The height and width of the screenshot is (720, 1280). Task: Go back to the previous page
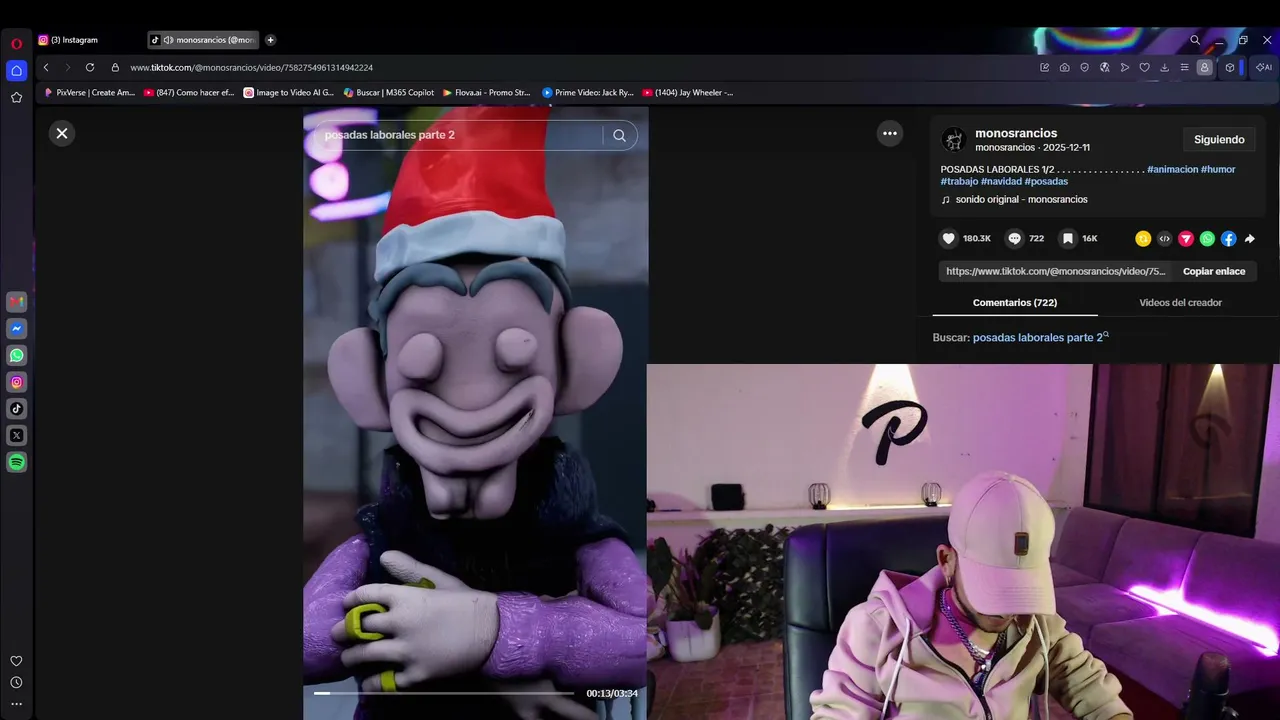(46, 67)
